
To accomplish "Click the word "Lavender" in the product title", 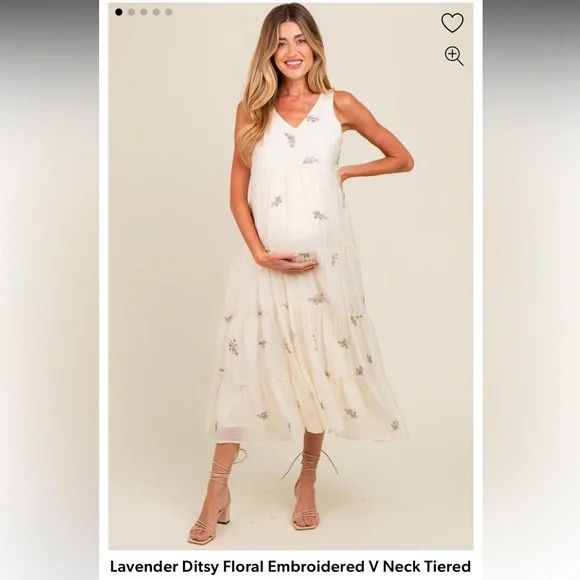I will (144, 566).
